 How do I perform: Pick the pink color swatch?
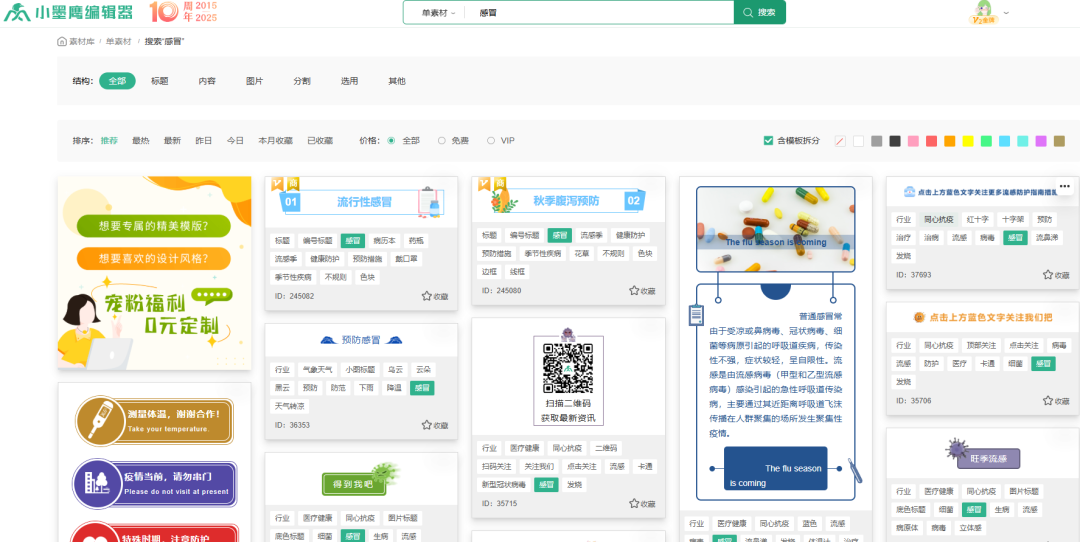click(913, 141)
